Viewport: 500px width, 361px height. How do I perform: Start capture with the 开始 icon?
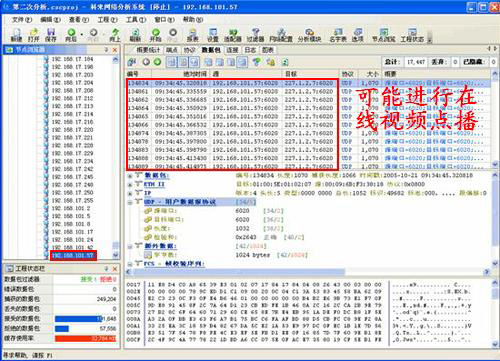coord(155,35)
